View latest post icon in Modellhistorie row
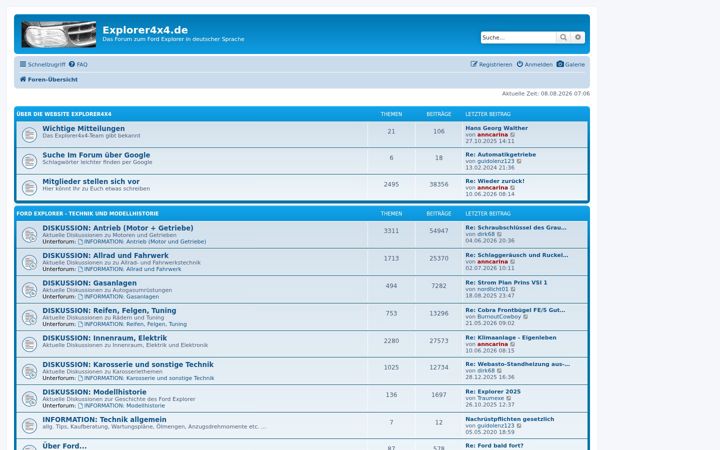 [x=508, y=398]
